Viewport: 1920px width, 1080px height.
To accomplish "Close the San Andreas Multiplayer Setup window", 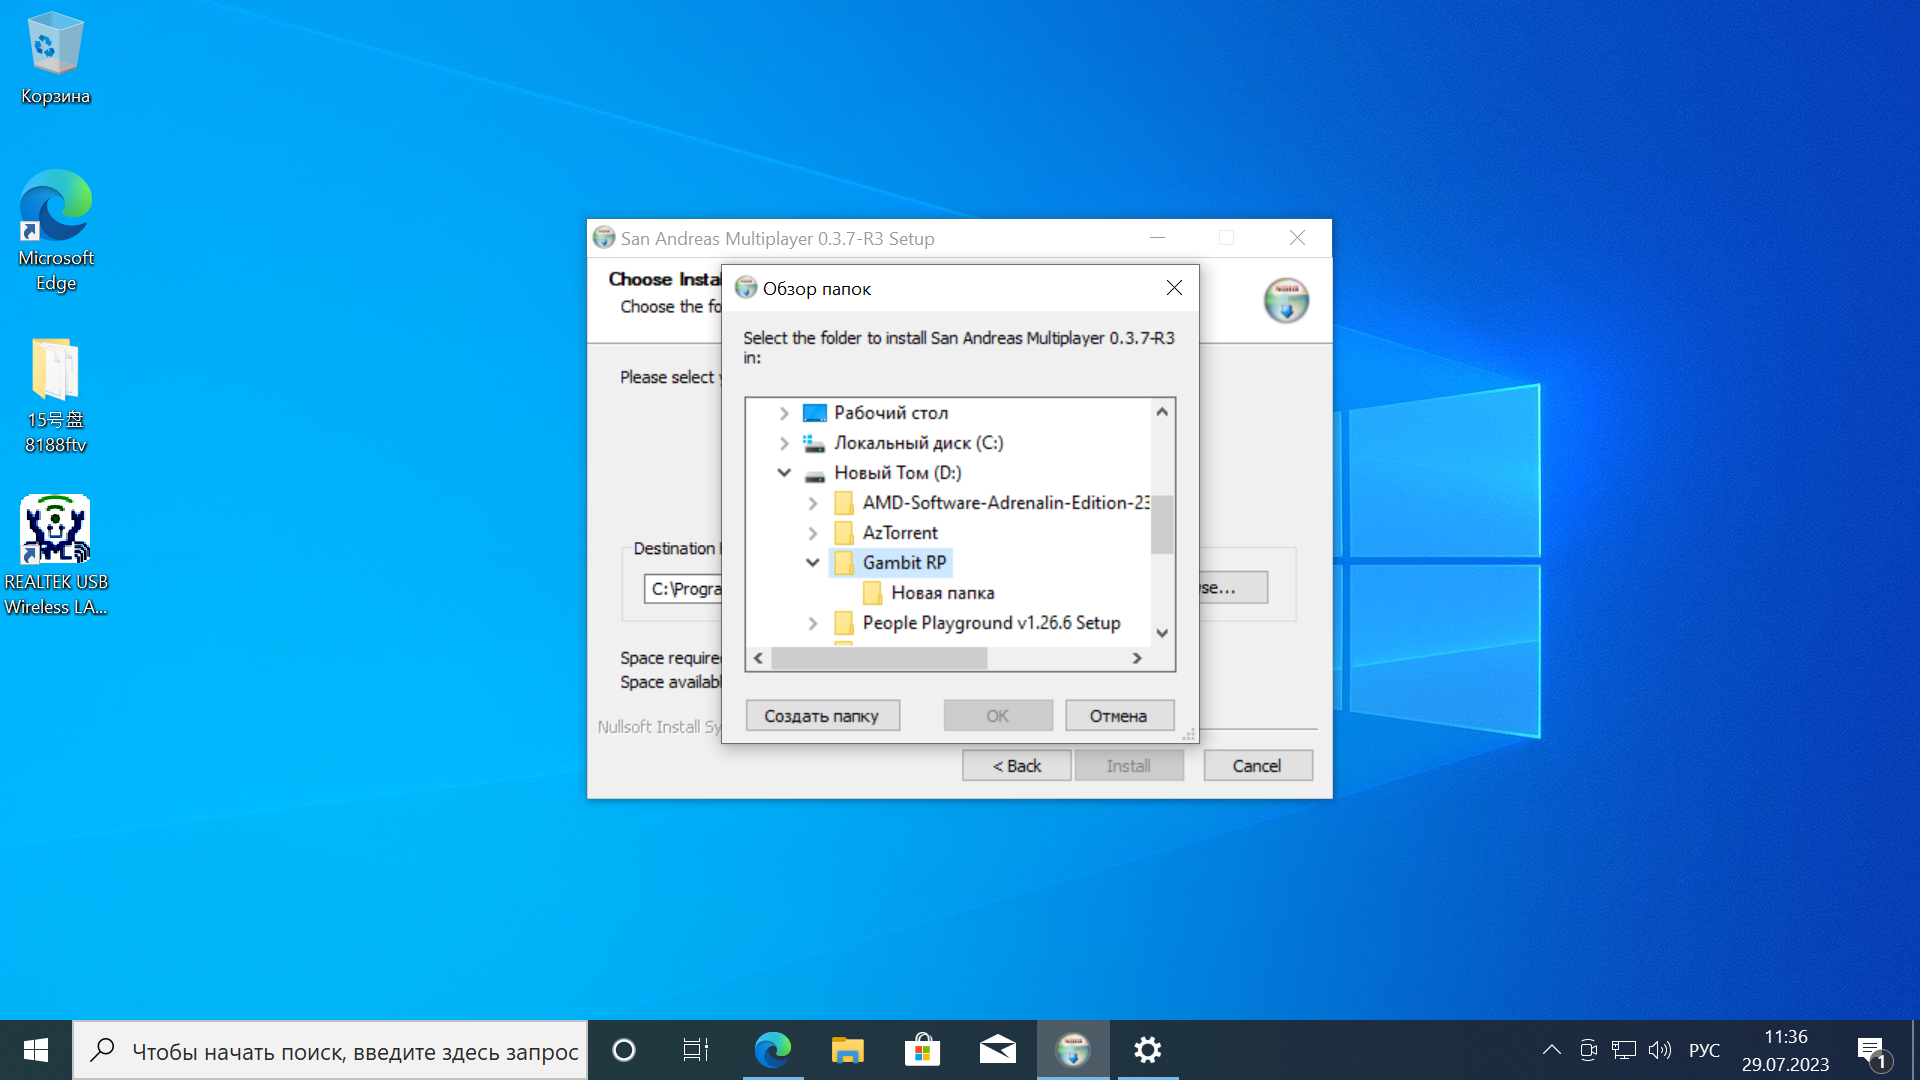I will (x=1297, y=238).
